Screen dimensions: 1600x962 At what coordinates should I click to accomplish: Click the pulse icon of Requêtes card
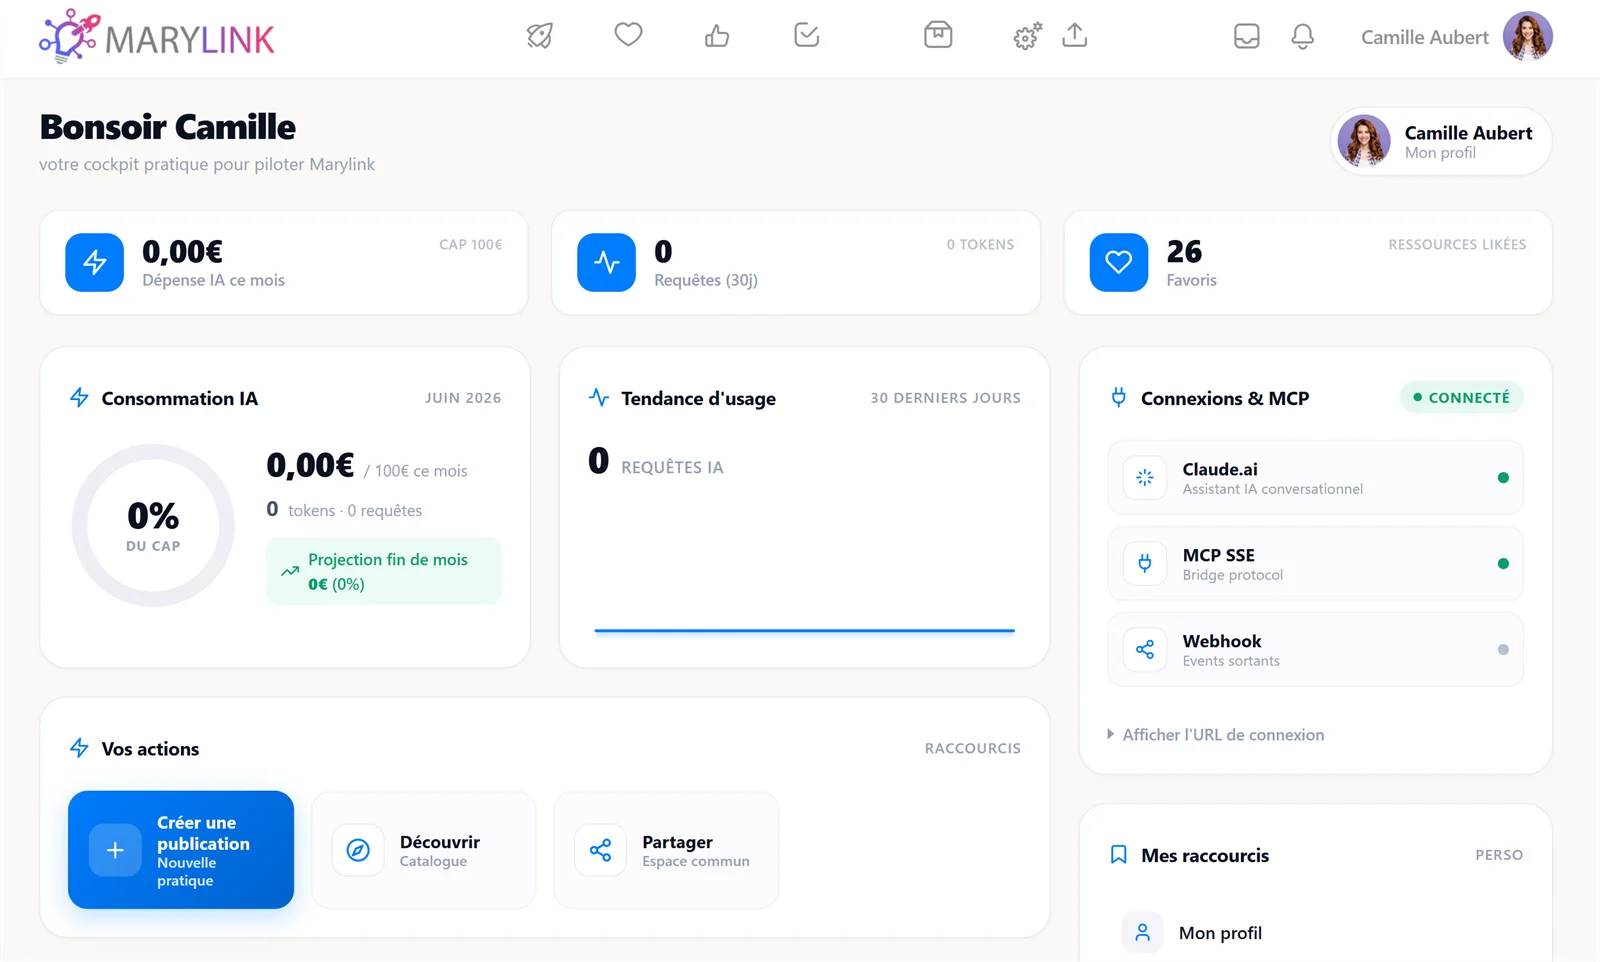point(607,262)
